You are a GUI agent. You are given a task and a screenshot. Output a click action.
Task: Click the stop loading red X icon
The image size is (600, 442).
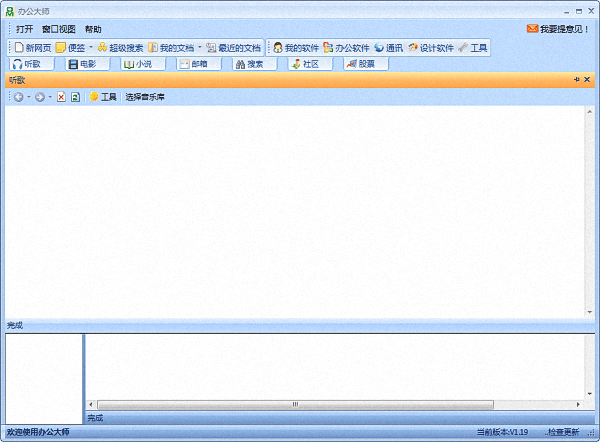point(61,97)
